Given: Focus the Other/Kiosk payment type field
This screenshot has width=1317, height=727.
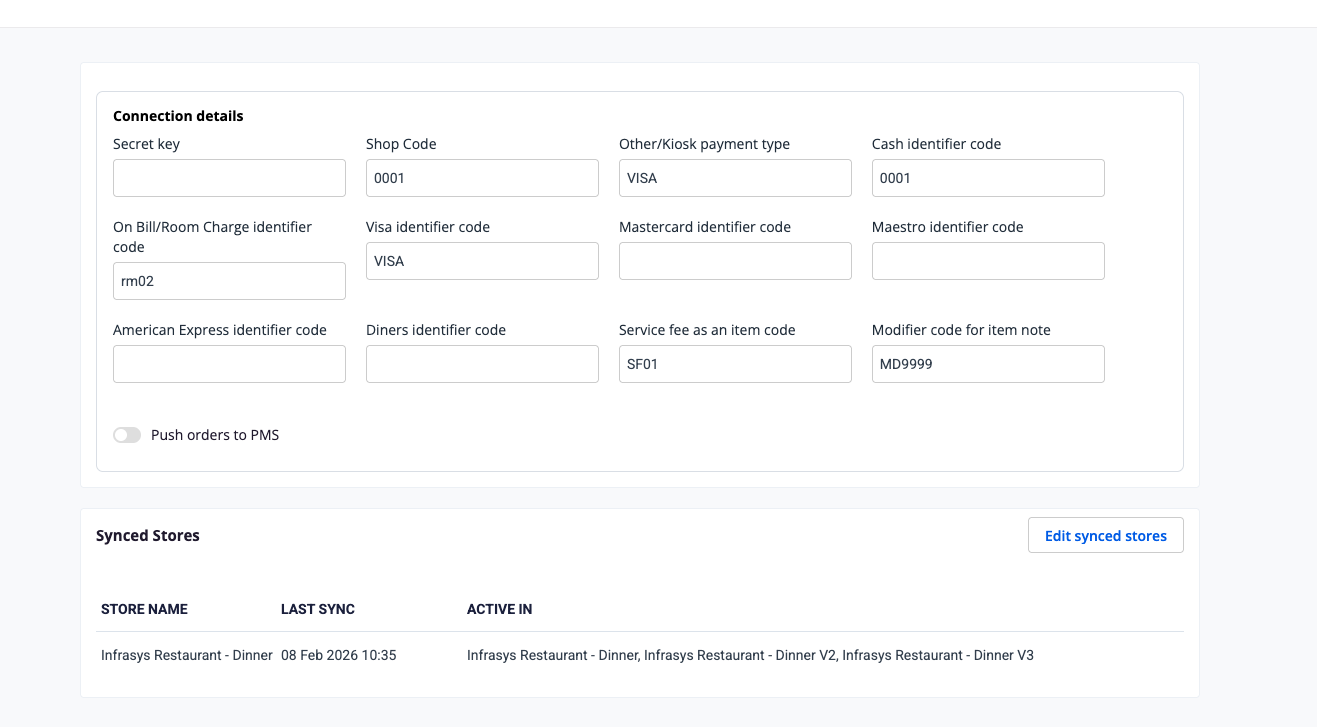Looking at the screenshot, I should pyautogui.click(x=735, y=178).
